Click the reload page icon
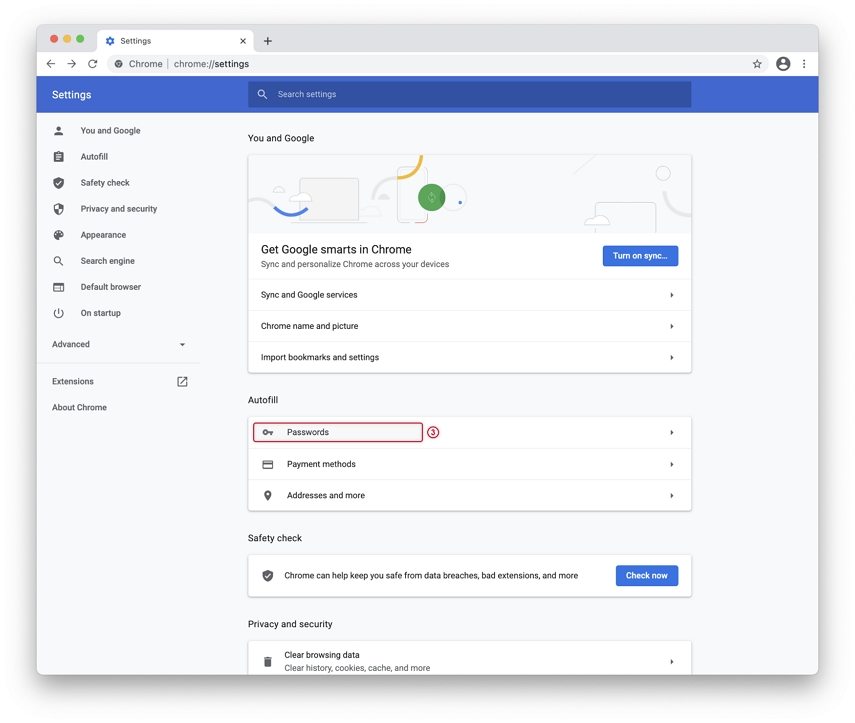The width and height of the screenshot is (855, 723). (x=93, y=64)
